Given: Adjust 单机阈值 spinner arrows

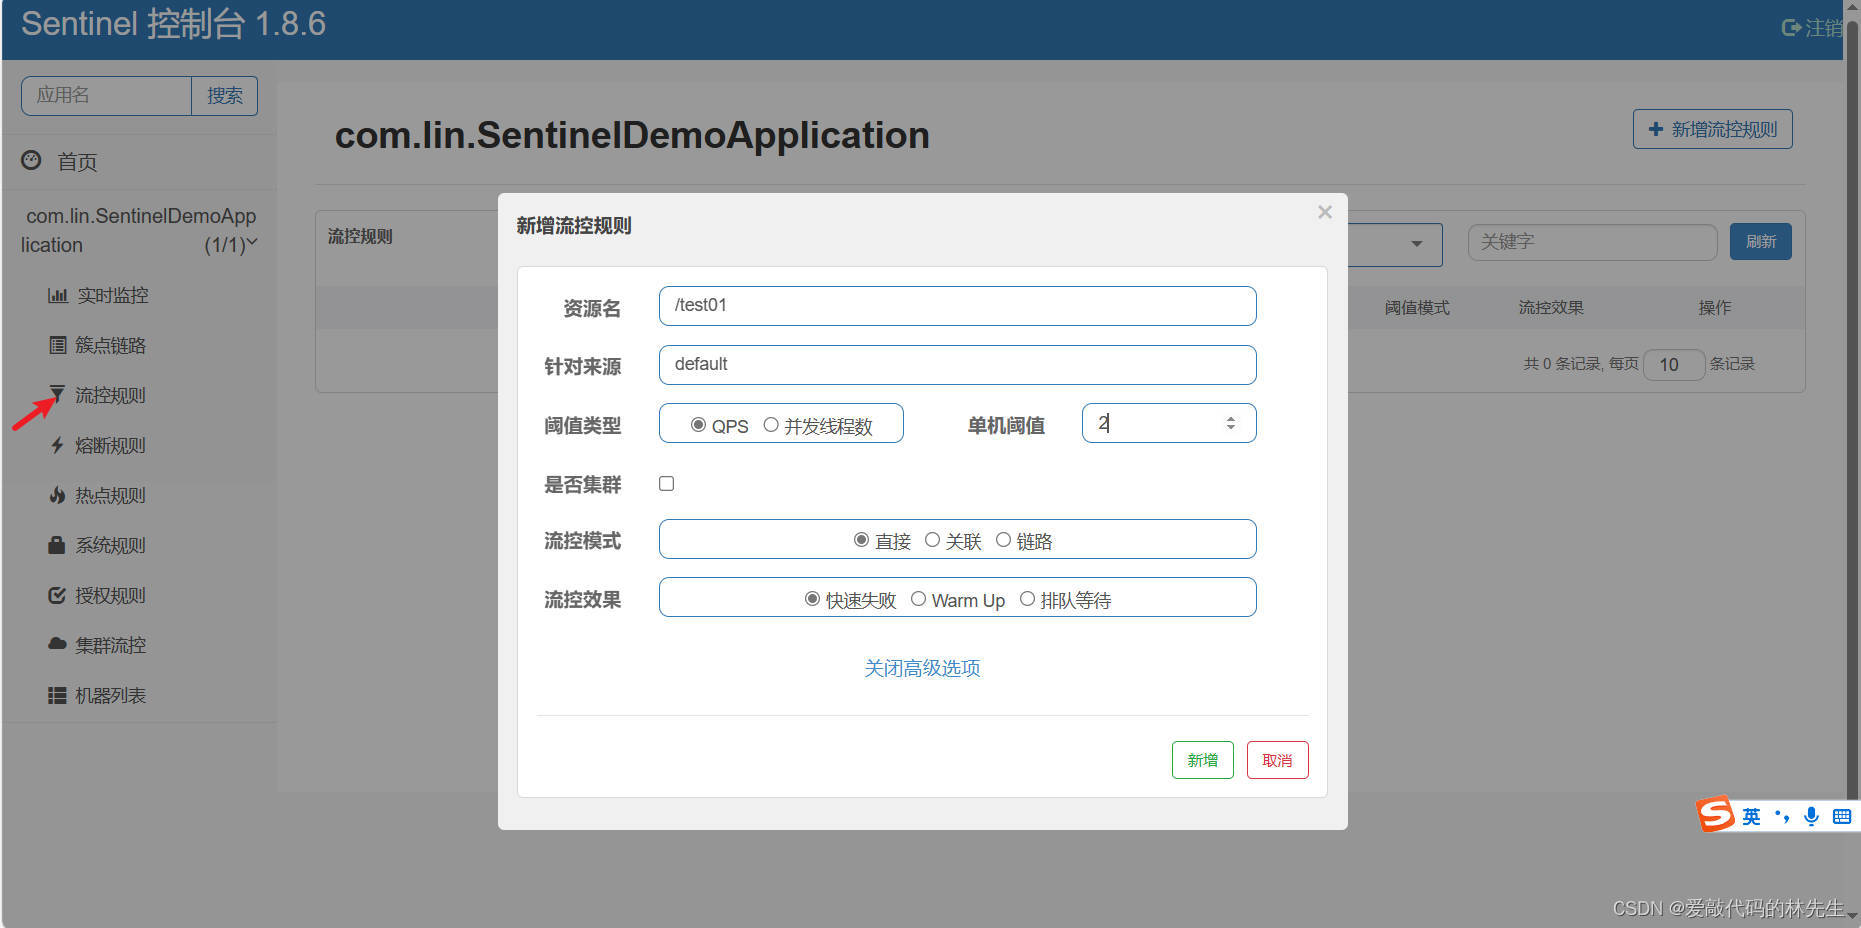Looking at the screenshot, I should click(x=1231, y=424).
